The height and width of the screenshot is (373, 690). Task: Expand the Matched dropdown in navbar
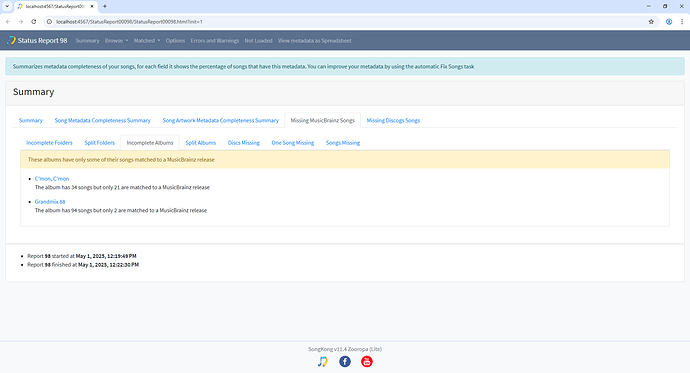[147, 40]
